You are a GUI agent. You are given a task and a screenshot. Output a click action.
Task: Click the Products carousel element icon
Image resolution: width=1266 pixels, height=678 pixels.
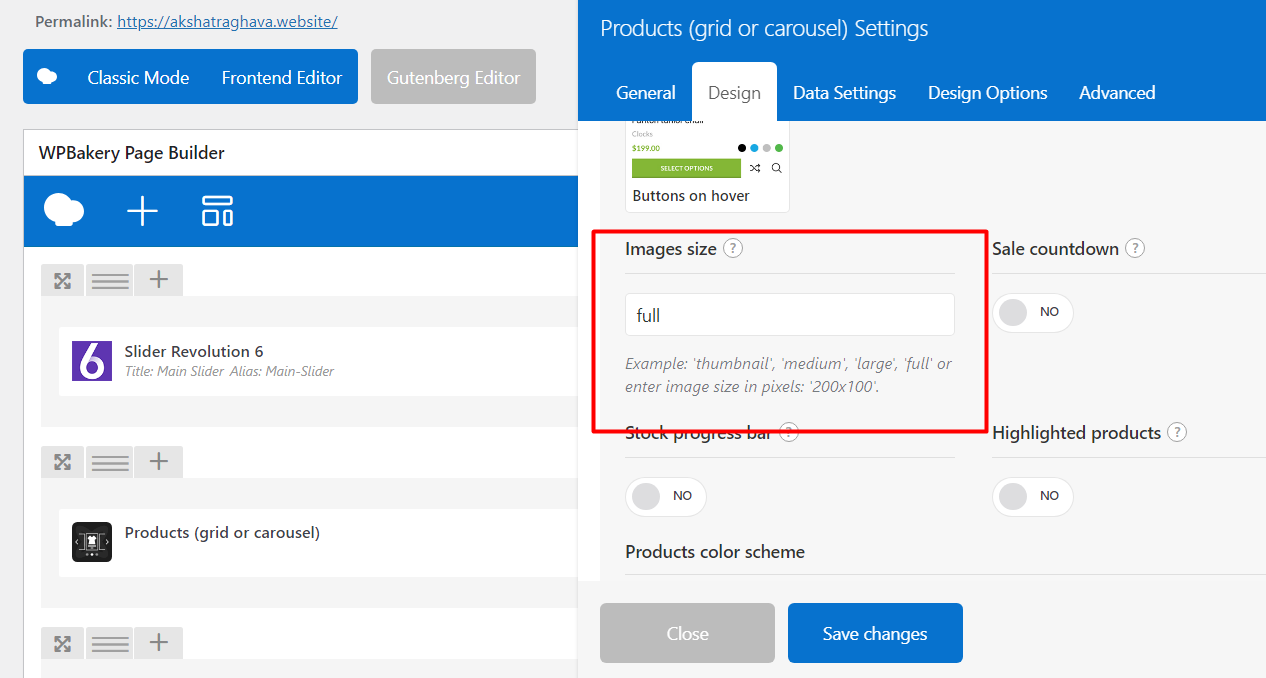click(92, 542)
